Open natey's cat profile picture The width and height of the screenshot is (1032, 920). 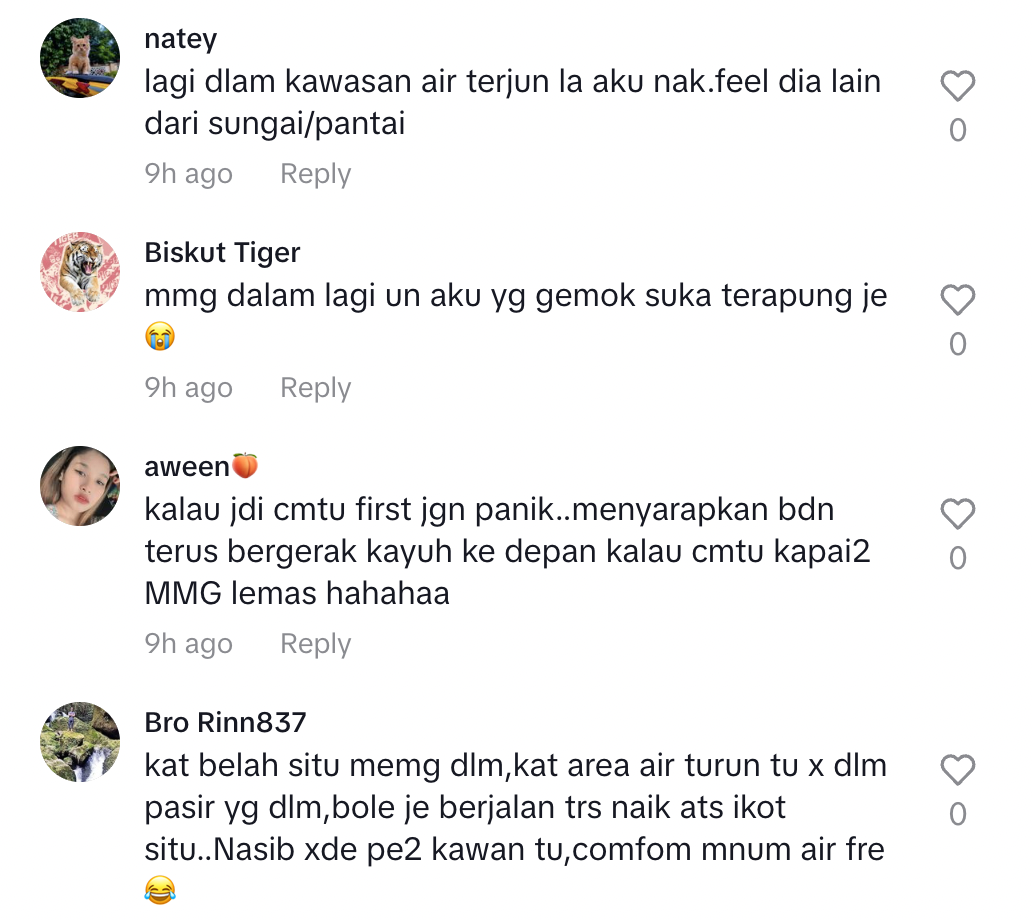tap(80, 58)
